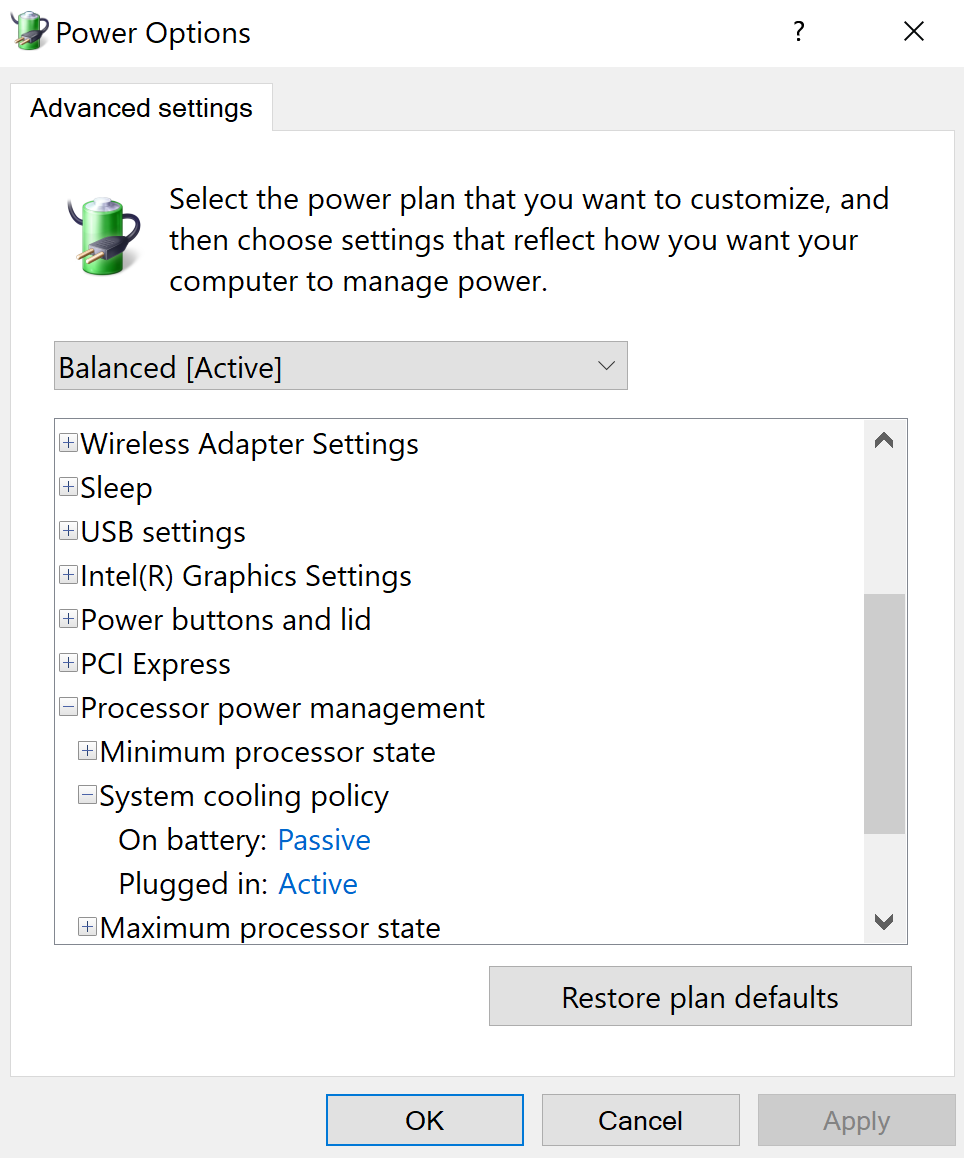Collapse System cooling policy node
The height and width of the screenshot is (1158, 964).
click(x=88, y=795)
